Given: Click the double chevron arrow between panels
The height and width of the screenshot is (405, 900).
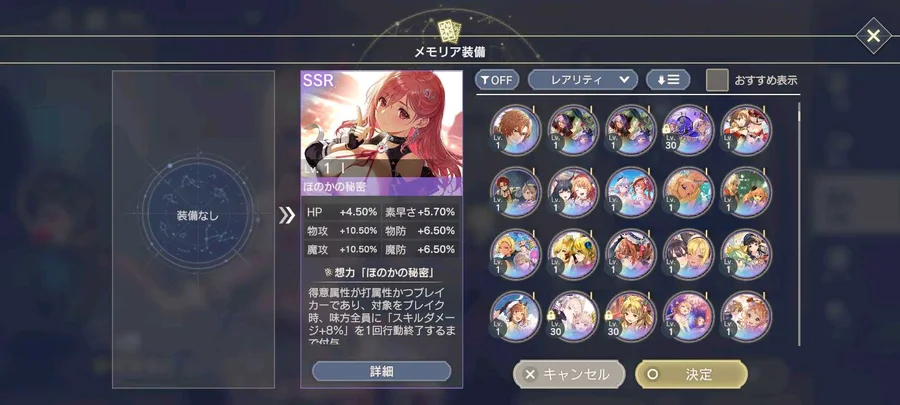Looking at the screenshot, I should tap(286, 215).
